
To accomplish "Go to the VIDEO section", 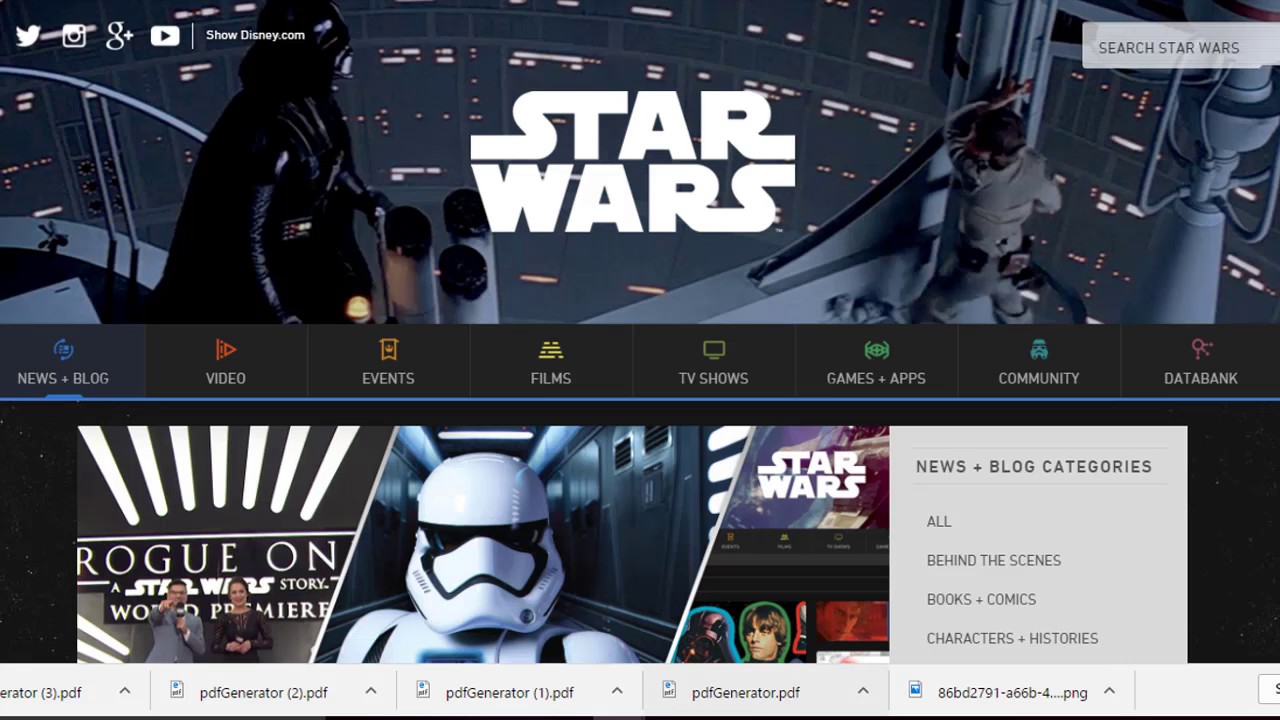I will pyautogui.click(x=226, y=378).
